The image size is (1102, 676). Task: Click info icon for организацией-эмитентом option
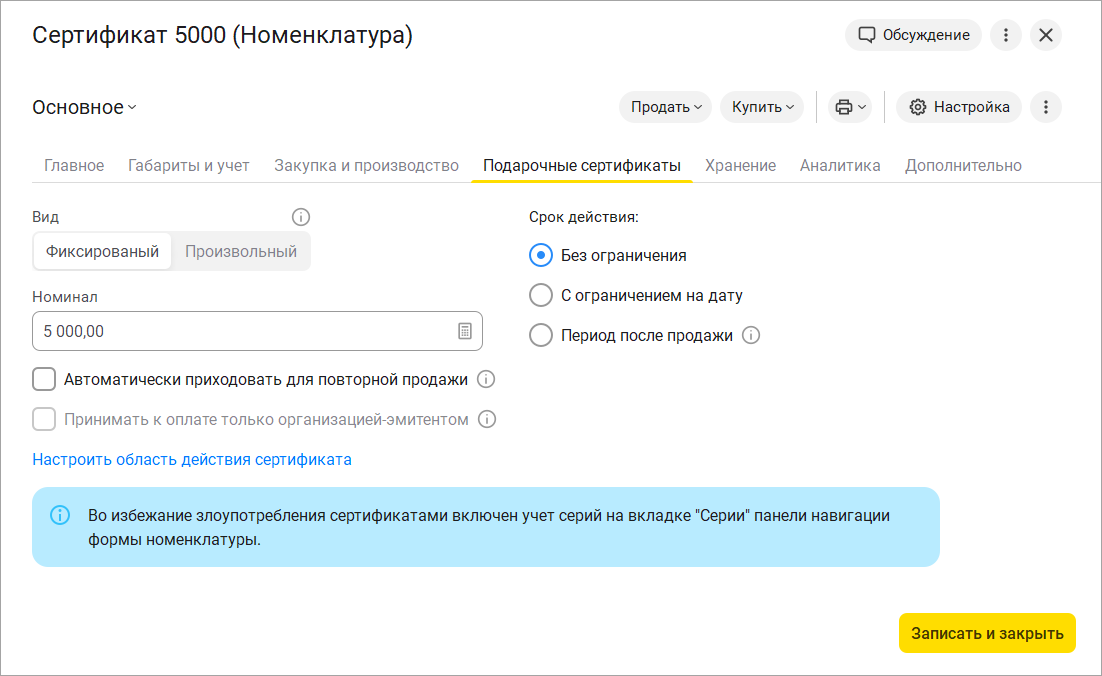click(487, 420)
